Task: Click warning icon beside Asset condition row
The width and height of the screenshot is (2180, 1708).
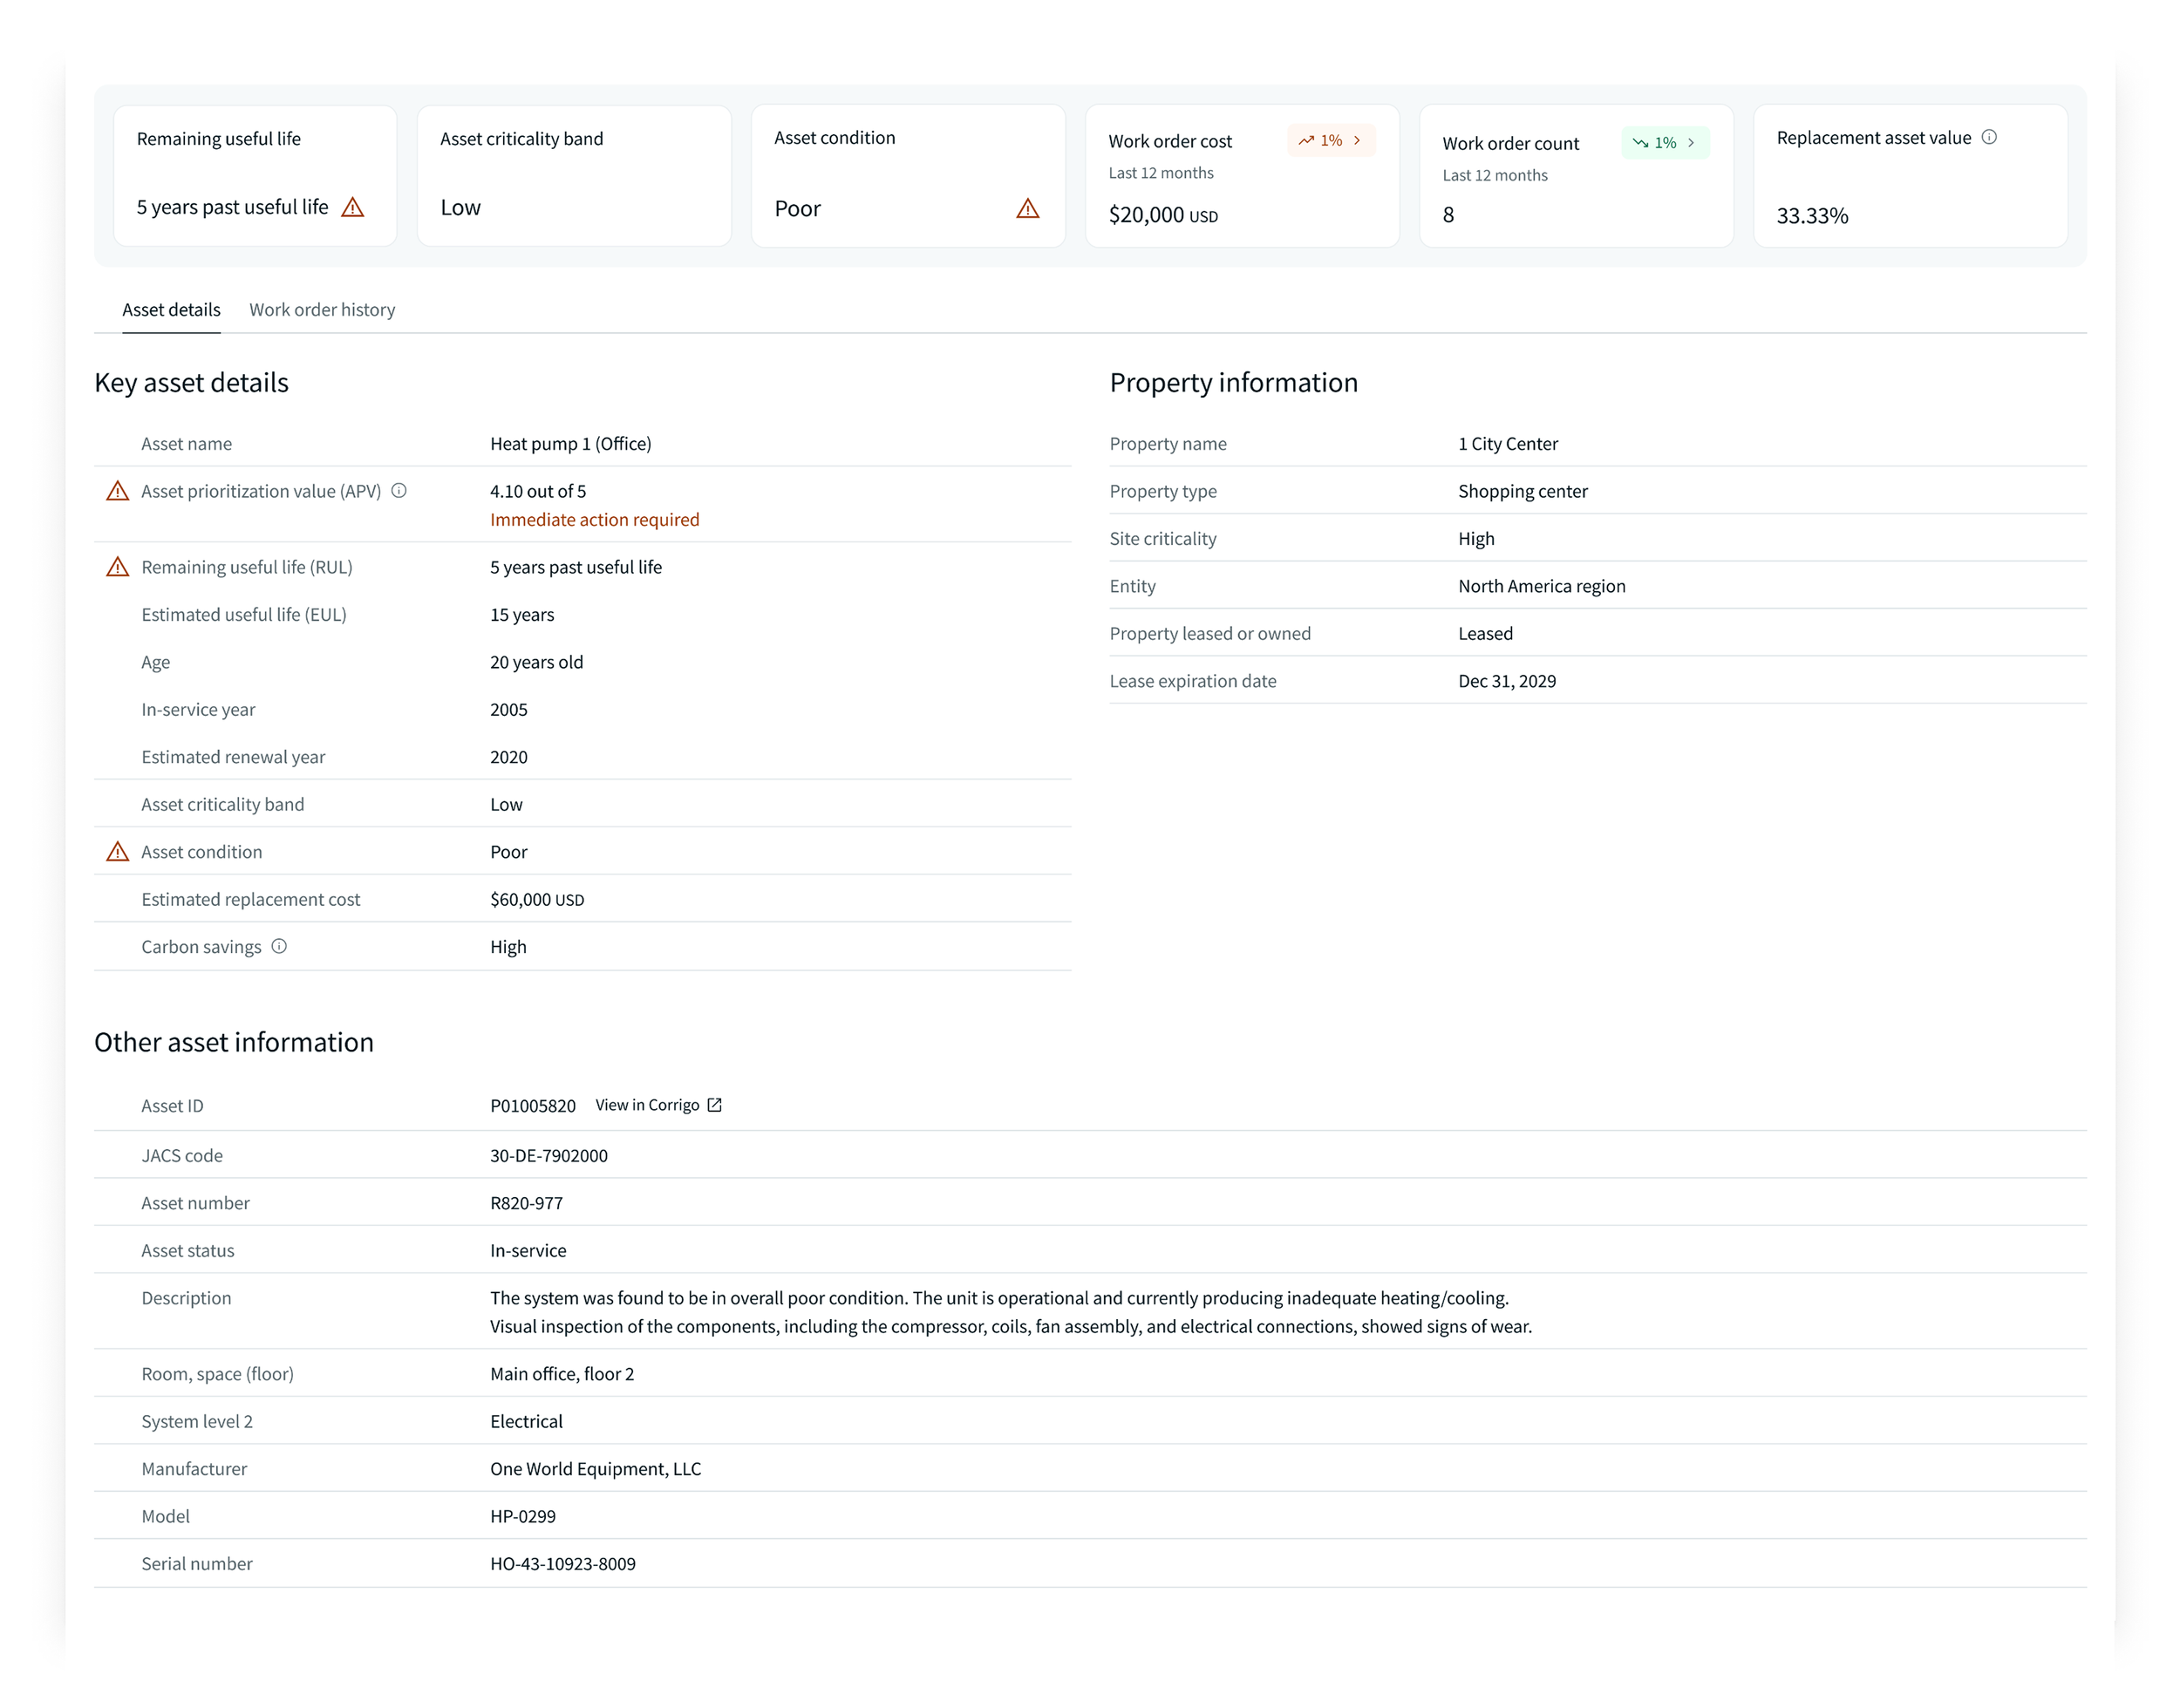Action: (x=118, y=852)
